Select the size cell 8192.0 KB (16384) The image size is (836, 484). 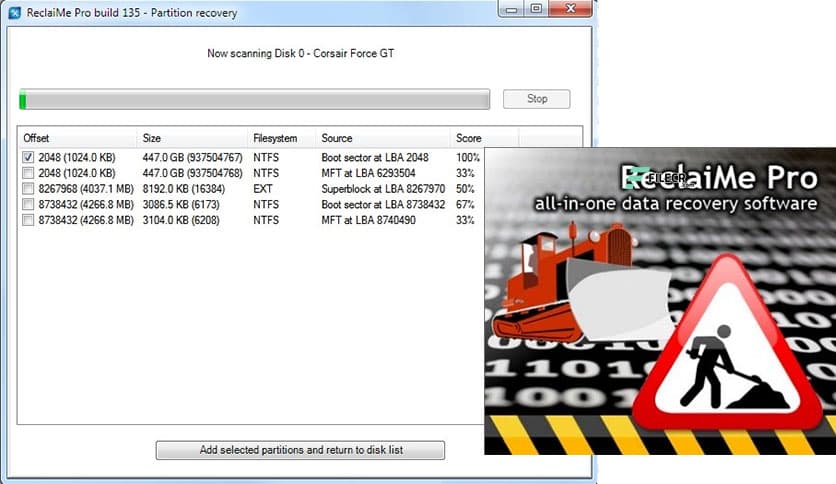click(x=183, y=189)
